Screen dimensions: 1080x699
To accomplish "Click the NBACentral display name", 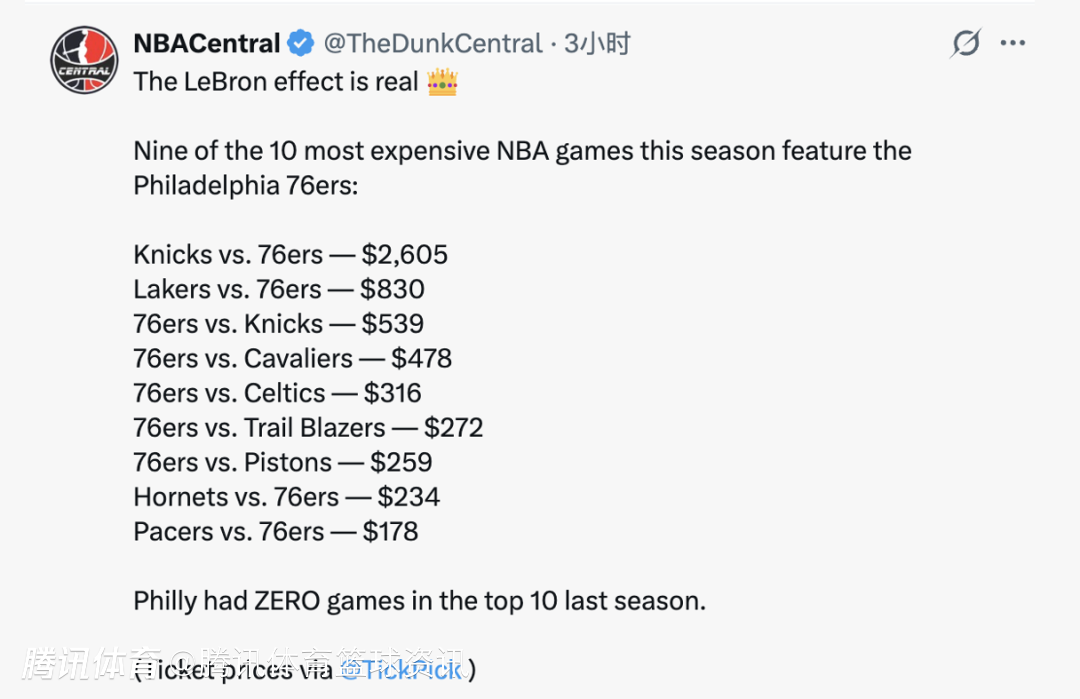I will [x=207, y=43].
